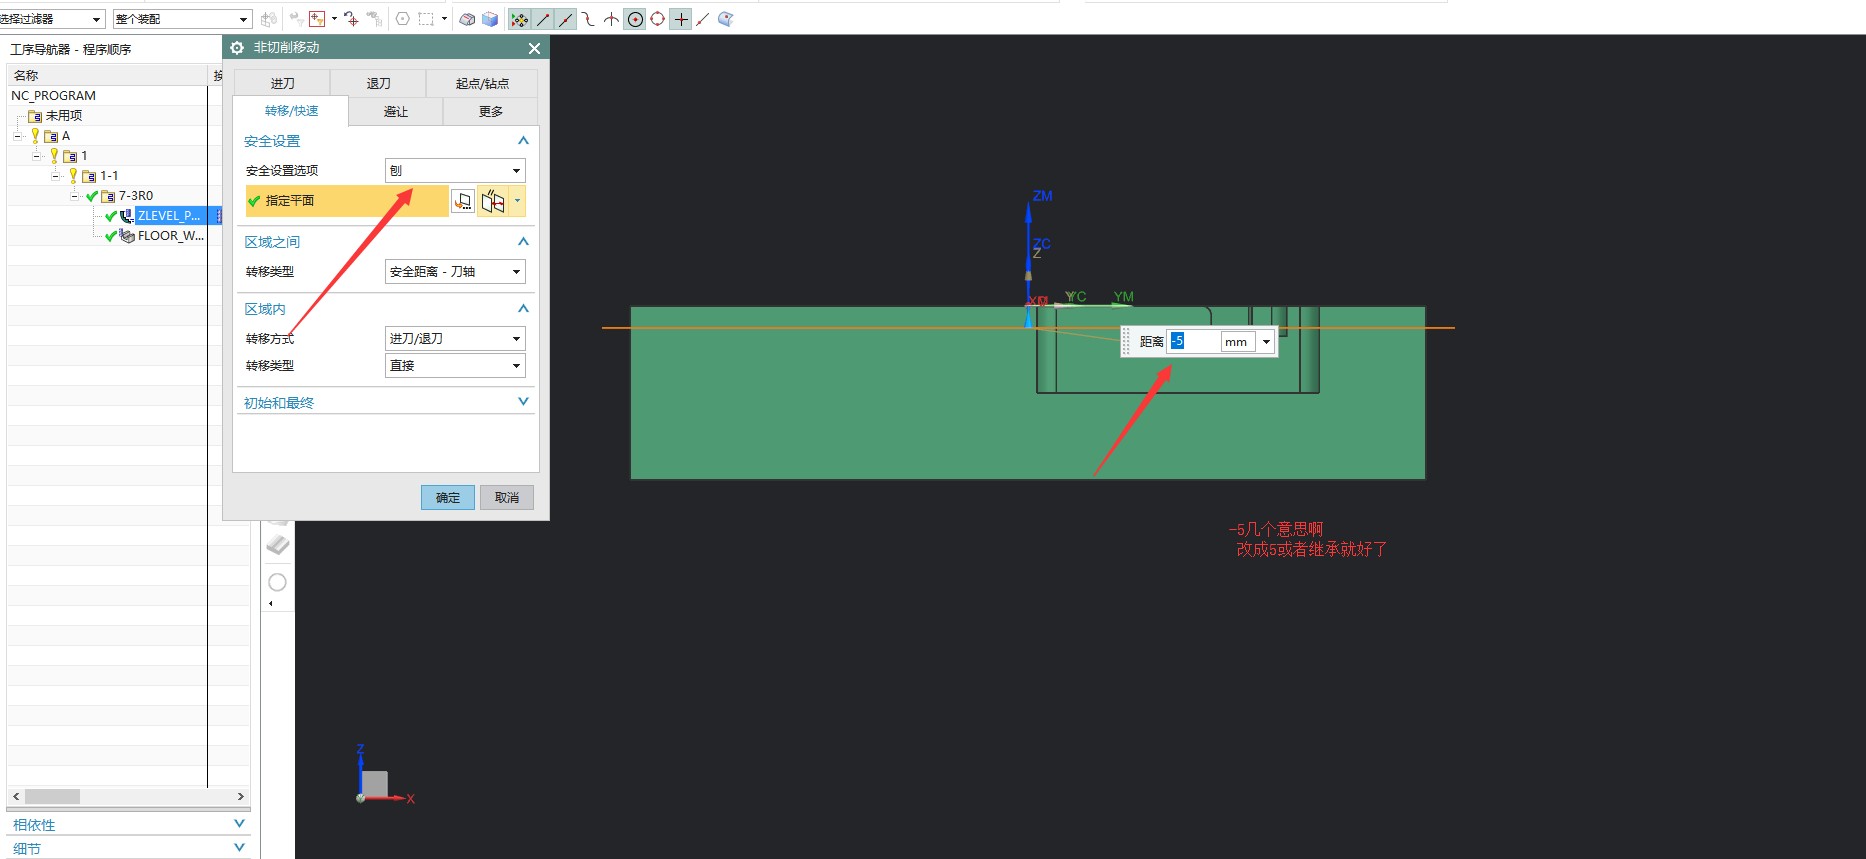Toggle arc center snapping

coord(634,19)
